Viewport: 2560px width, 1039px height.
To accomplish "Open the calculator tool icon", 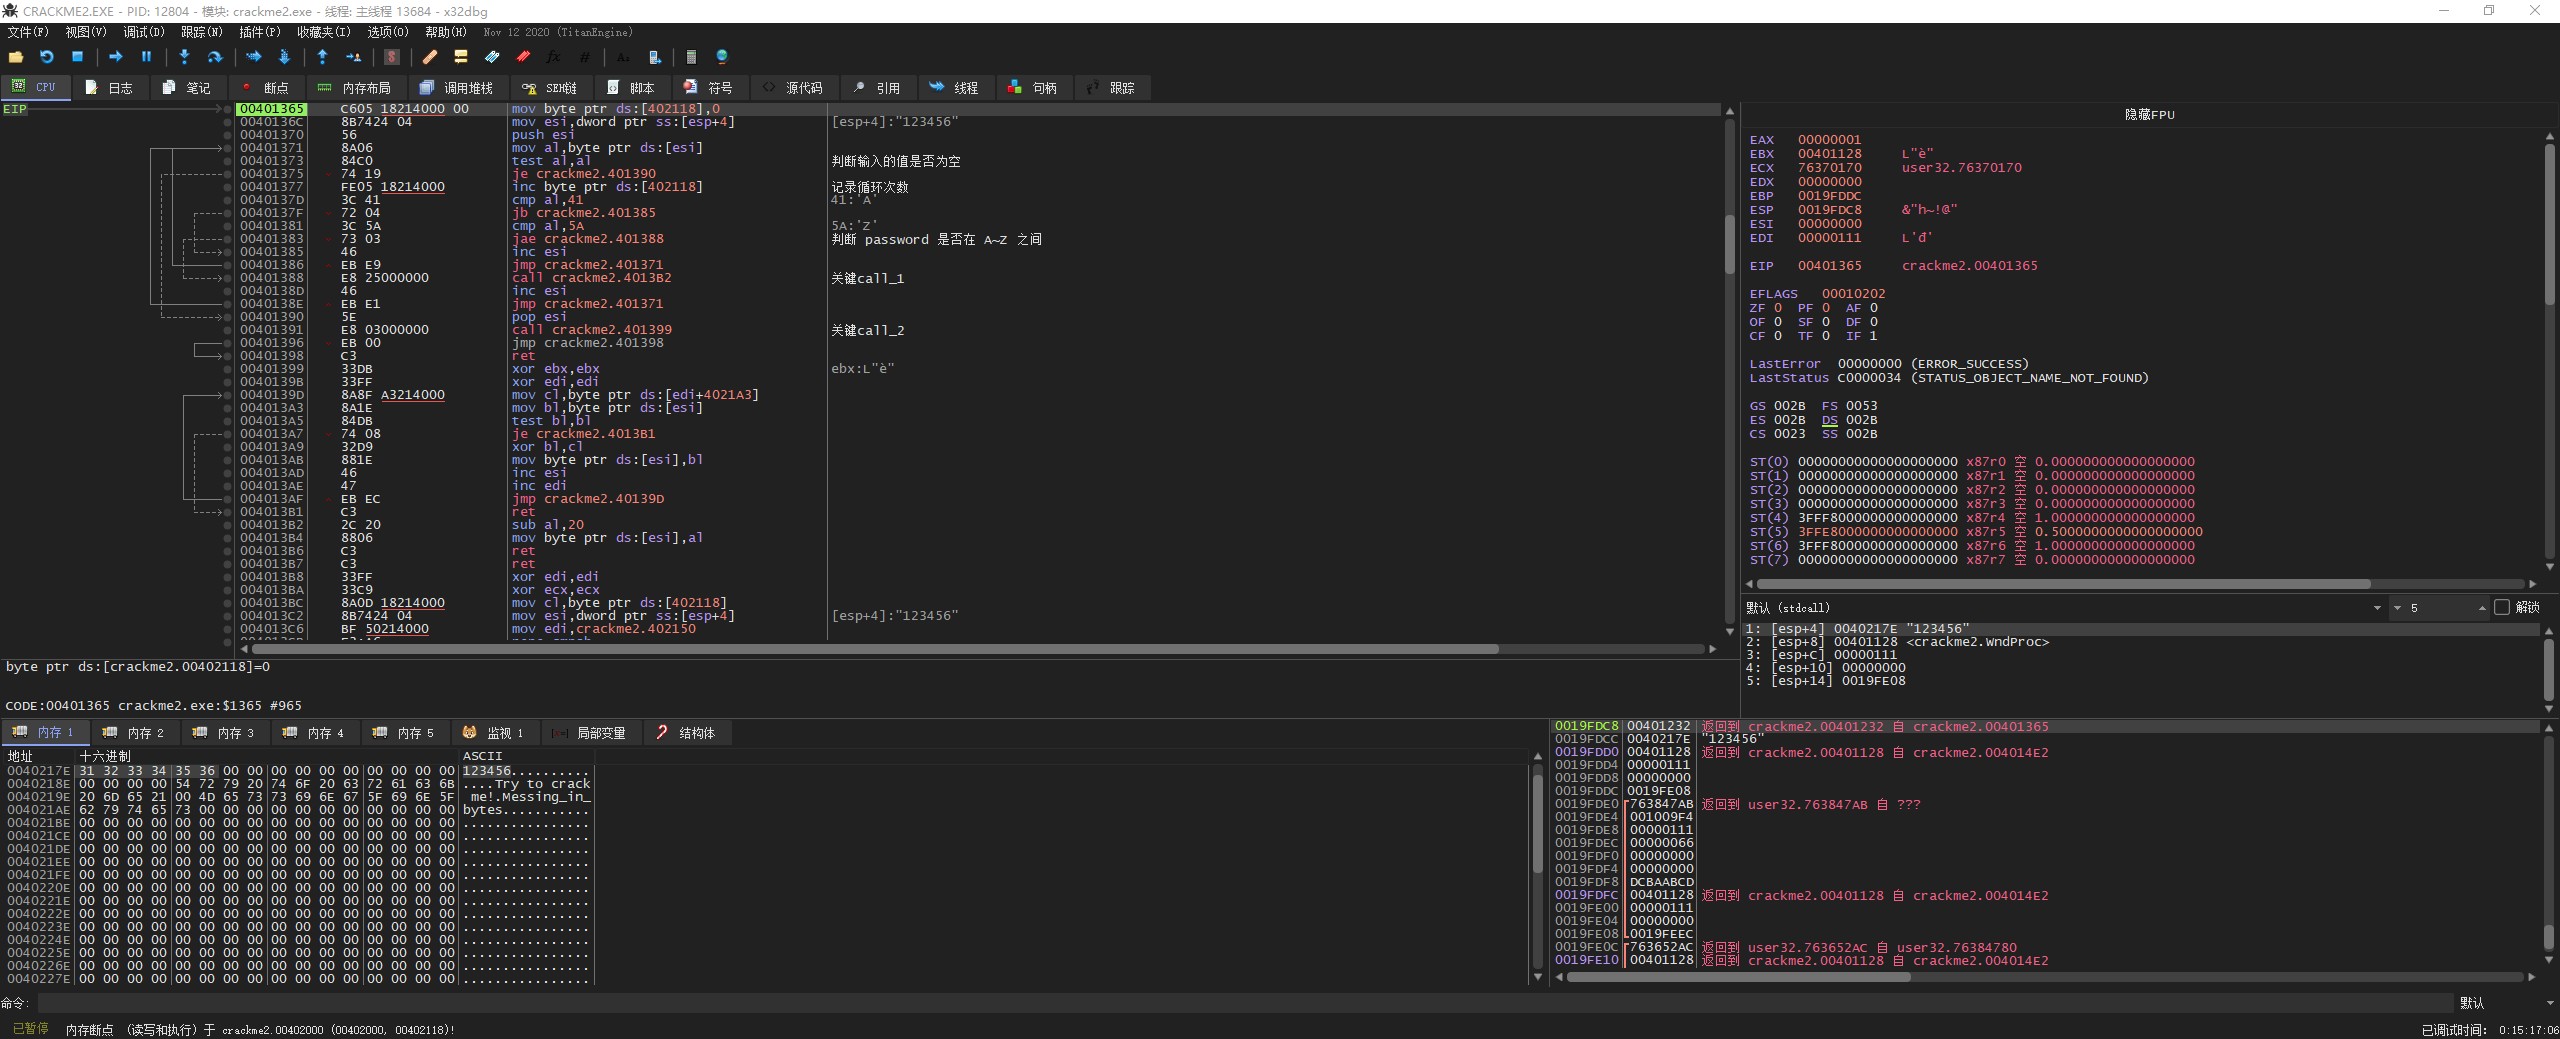I will click(691, 57).
